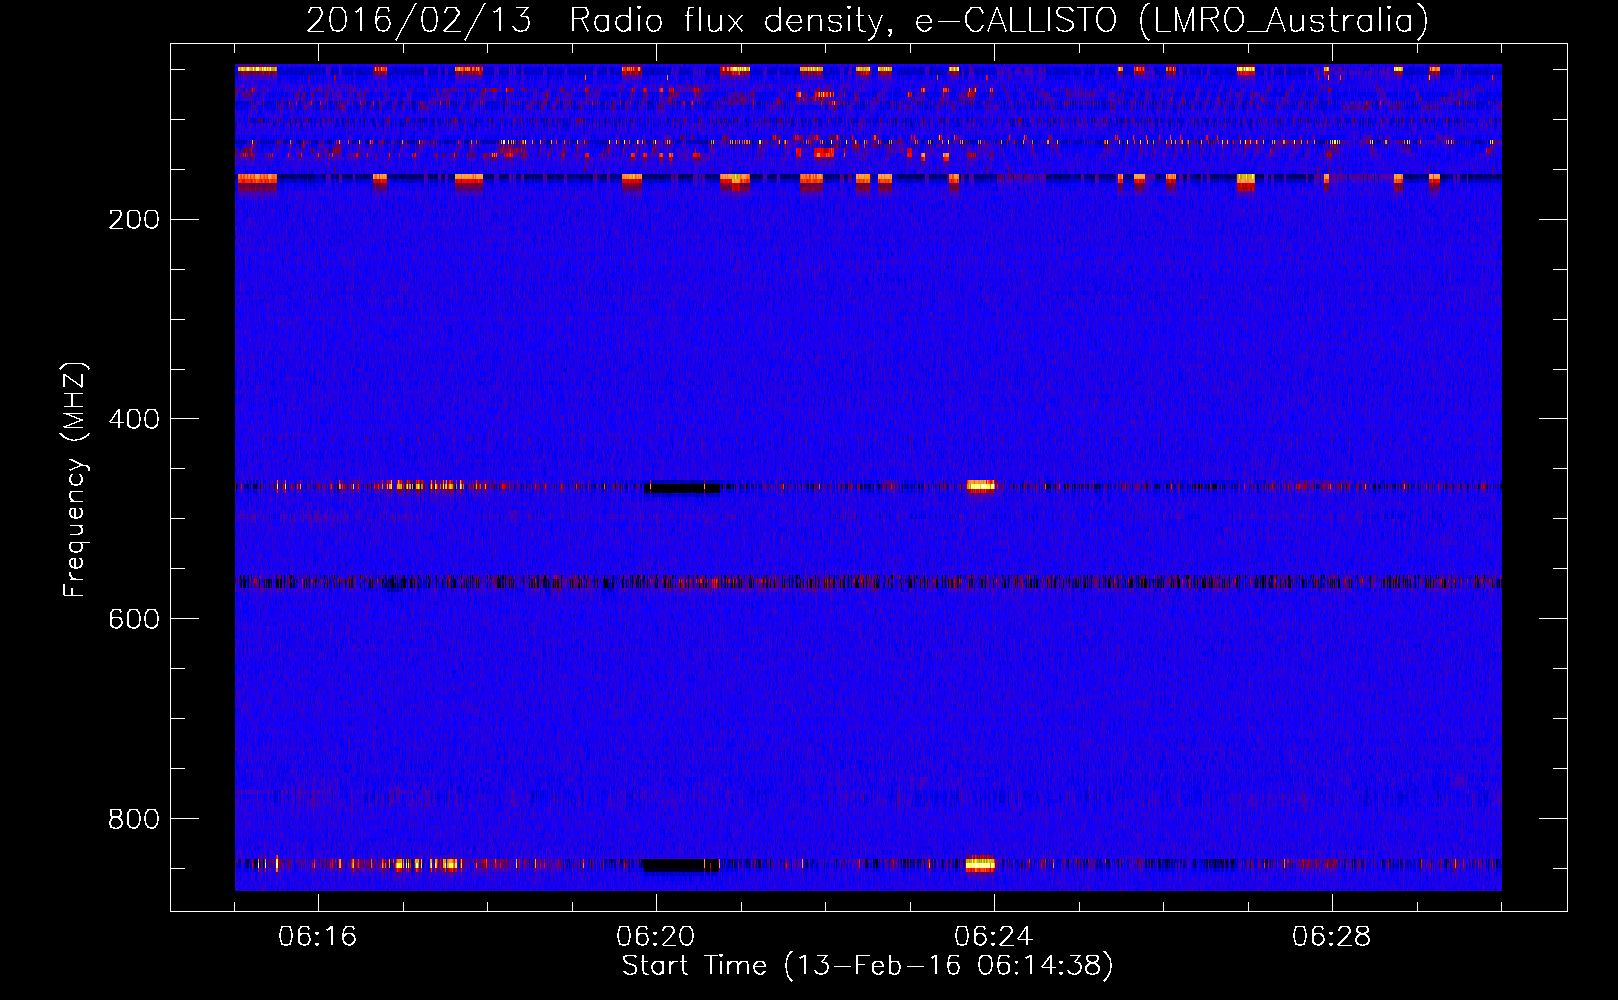1618x1000 pixels.
Task: Click the 'Start Time (13-Feb-16 06:14:38)' label
Action: (x=867, y=966)
